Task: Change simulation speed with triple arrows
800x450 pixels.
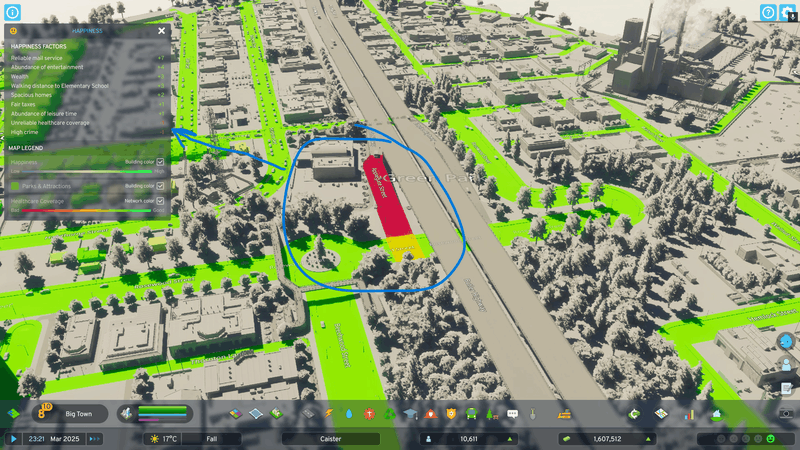Action: click(94, 439)
